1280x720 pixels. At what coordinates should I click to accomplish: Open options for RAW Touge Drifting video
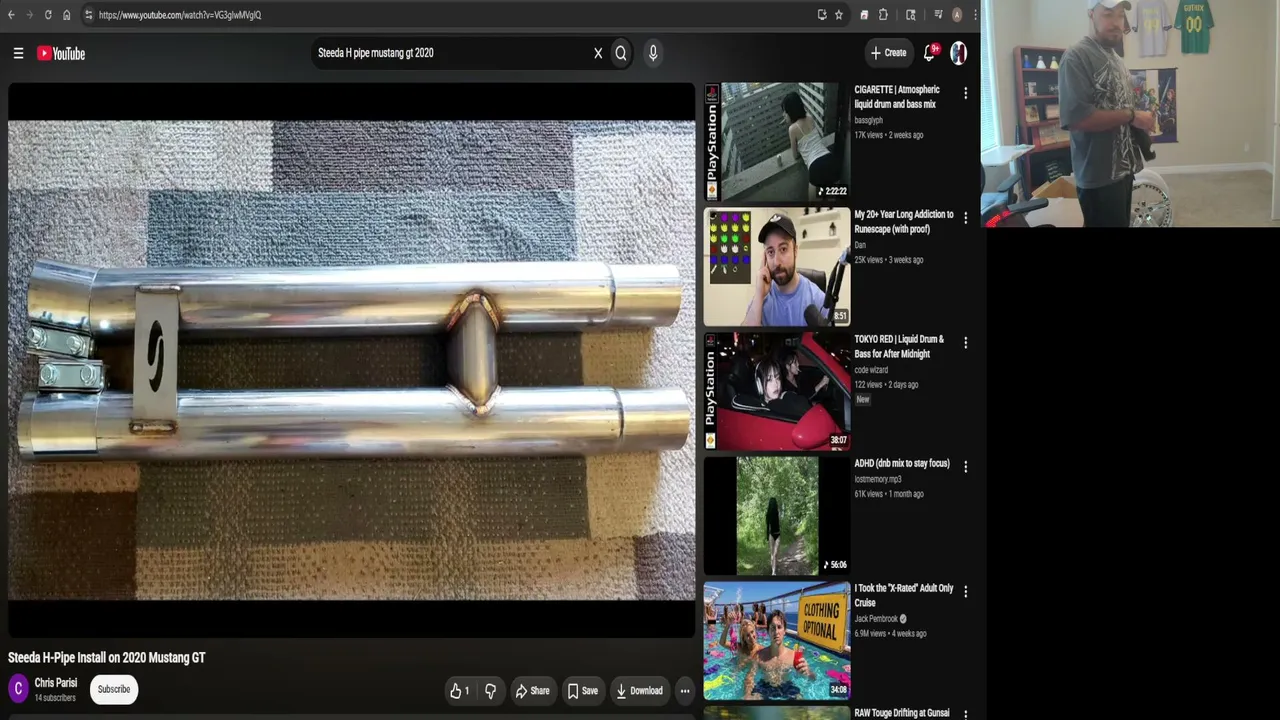pyautogui.click(x=965, y=714)
